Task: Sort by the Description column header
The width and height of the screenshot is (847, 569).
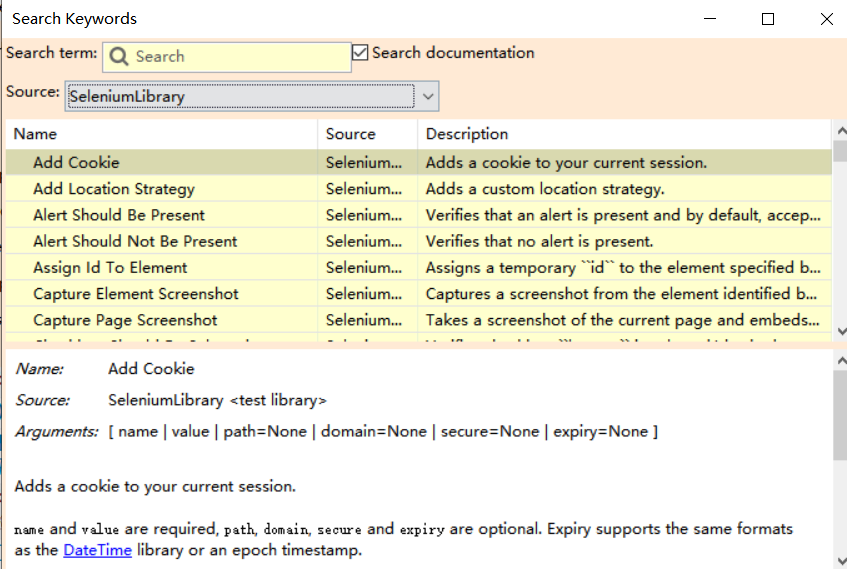Action: [620, 134]
